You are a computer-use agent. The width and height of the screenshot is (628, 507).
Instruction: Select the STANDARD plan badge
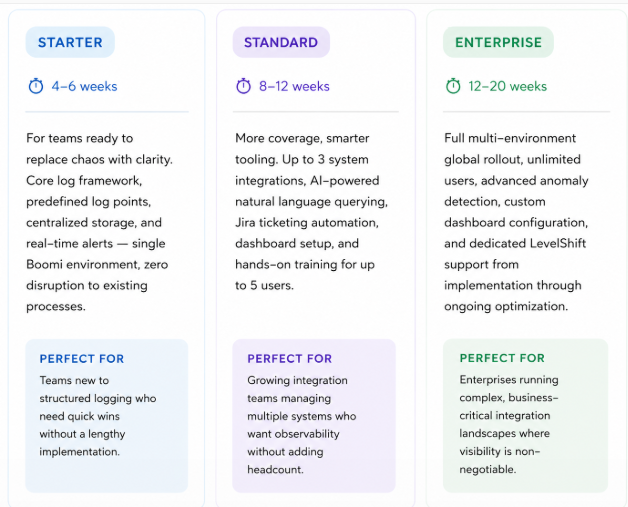[281, 42]
